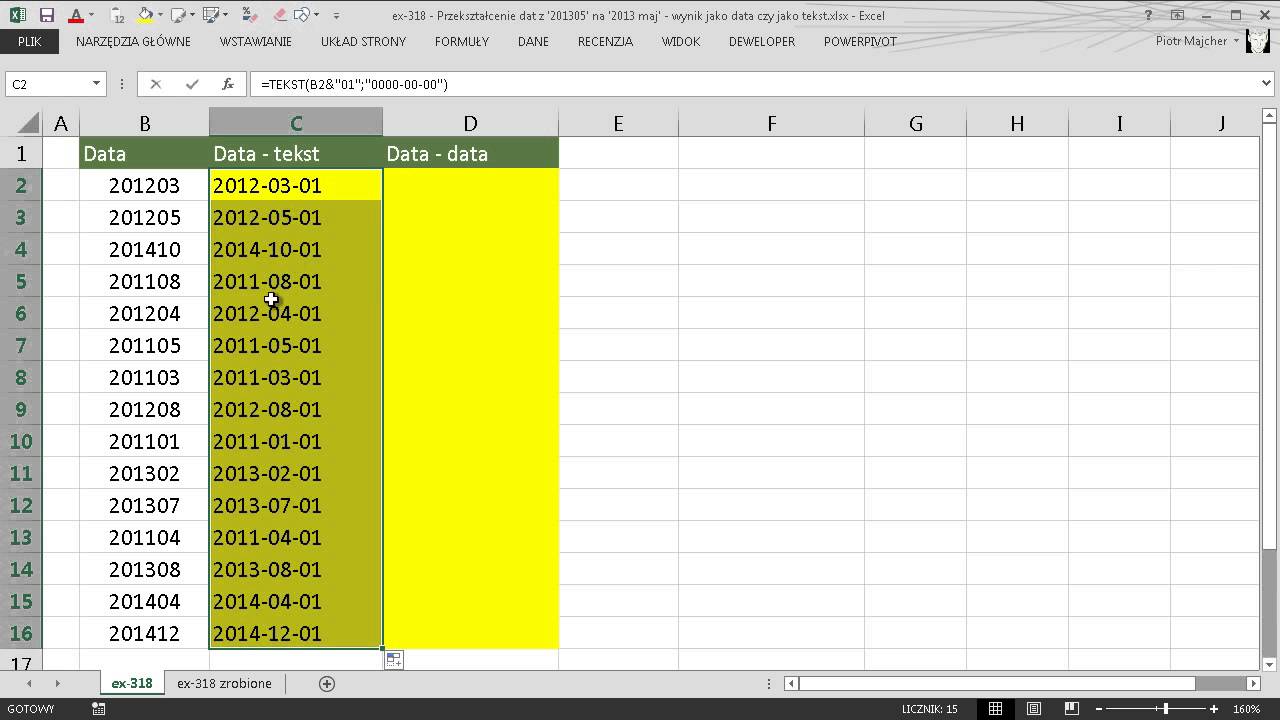Switch to the ex-318 sheet tab

point(132,683)
